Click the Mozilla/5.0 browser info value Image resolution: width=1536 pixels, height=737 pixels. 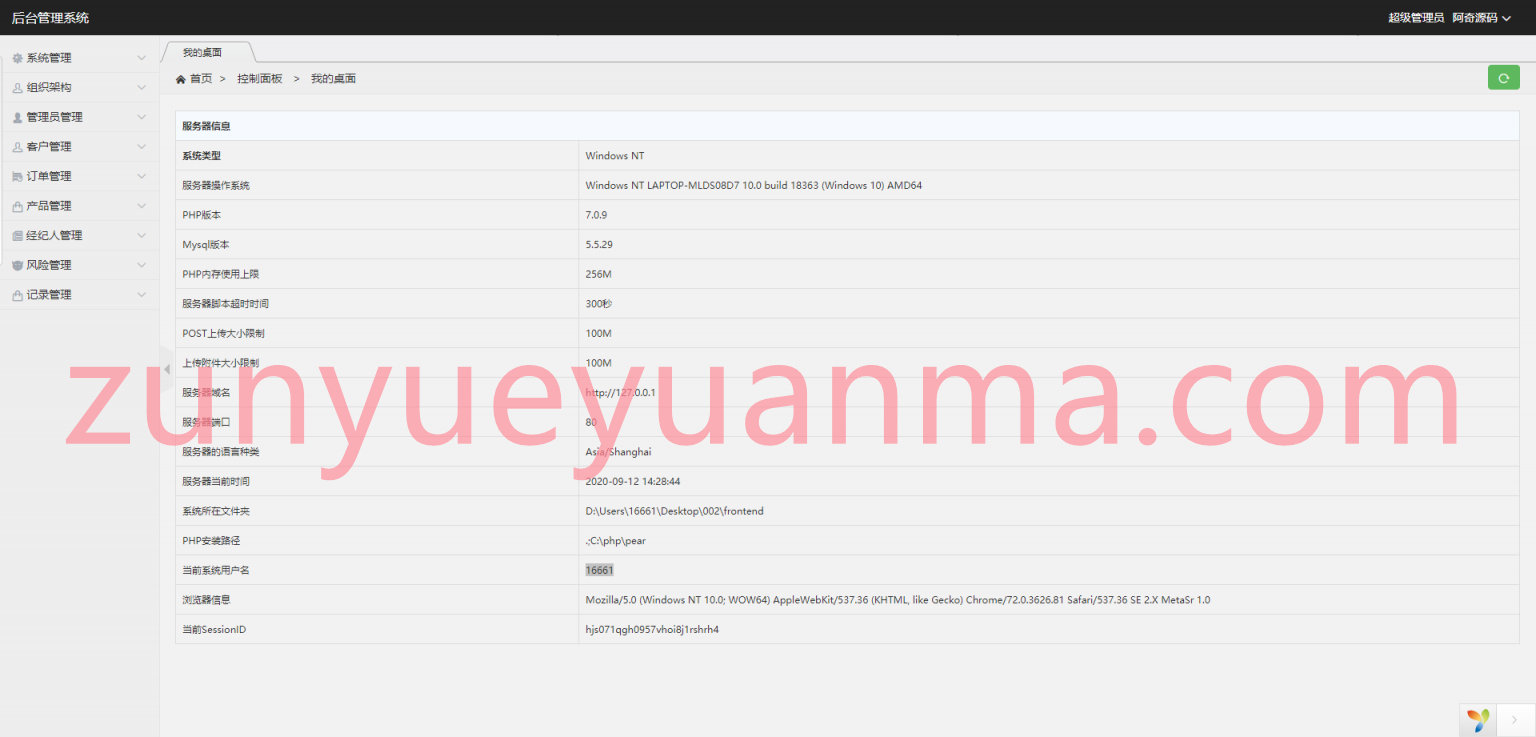pyautogui.click(x=898, y=600)
